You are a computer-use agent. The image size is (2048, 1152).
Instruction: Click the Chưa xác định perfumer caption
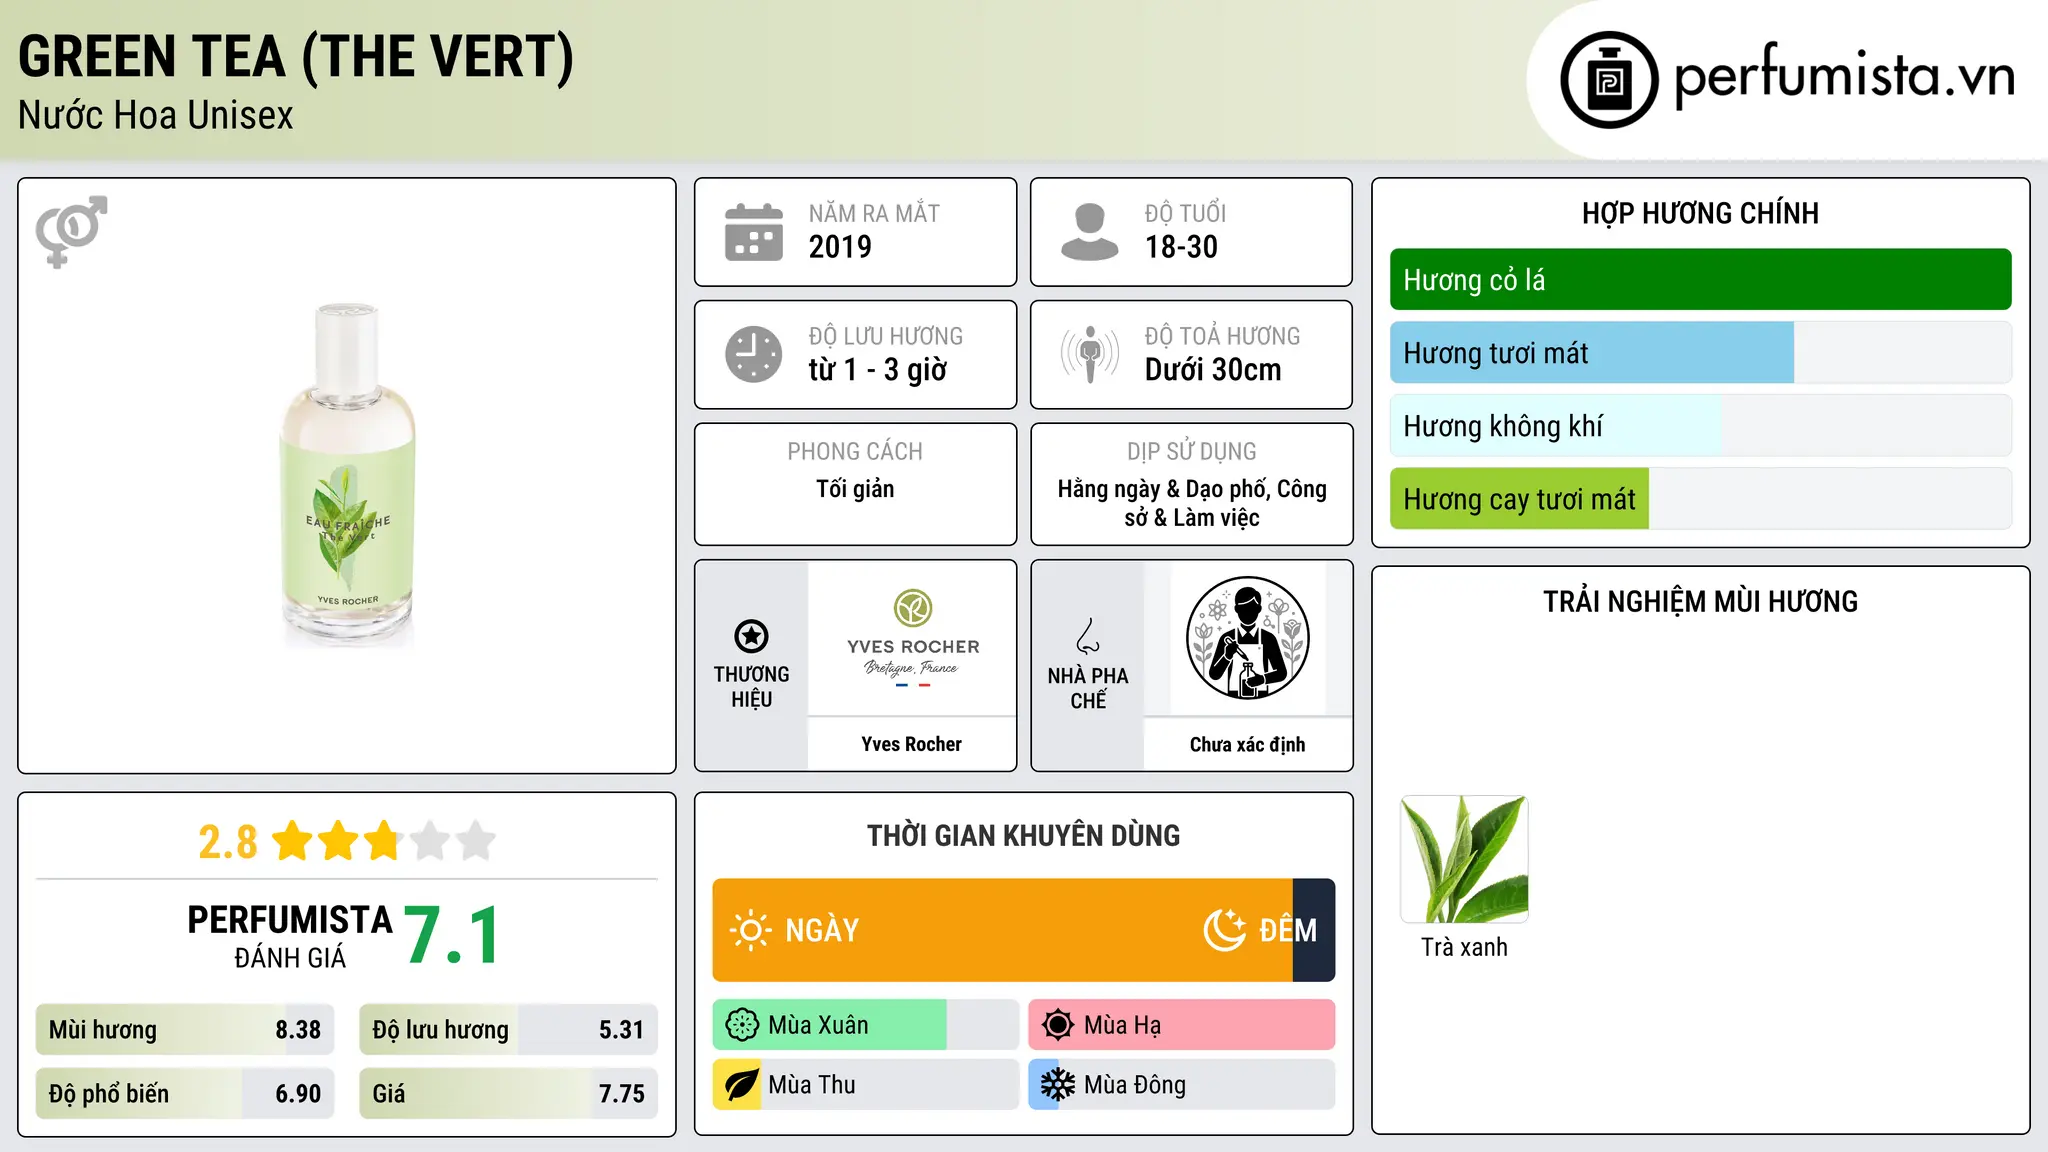[x=1247, y=744]
